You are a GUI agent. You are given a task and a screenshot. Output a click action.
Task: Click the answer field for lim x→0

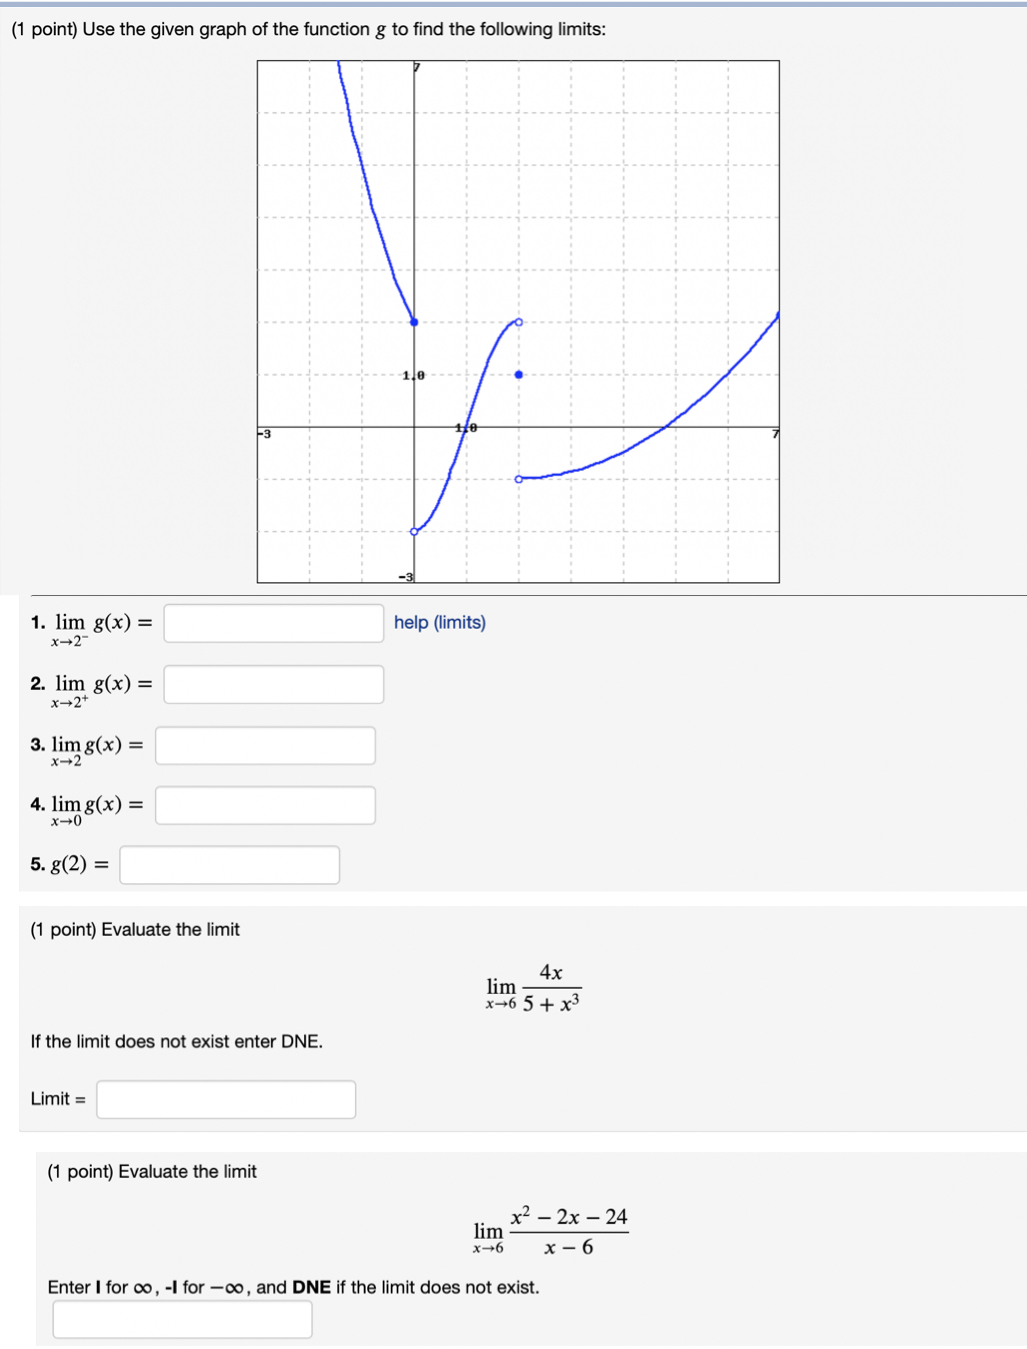tap(263, 806)
